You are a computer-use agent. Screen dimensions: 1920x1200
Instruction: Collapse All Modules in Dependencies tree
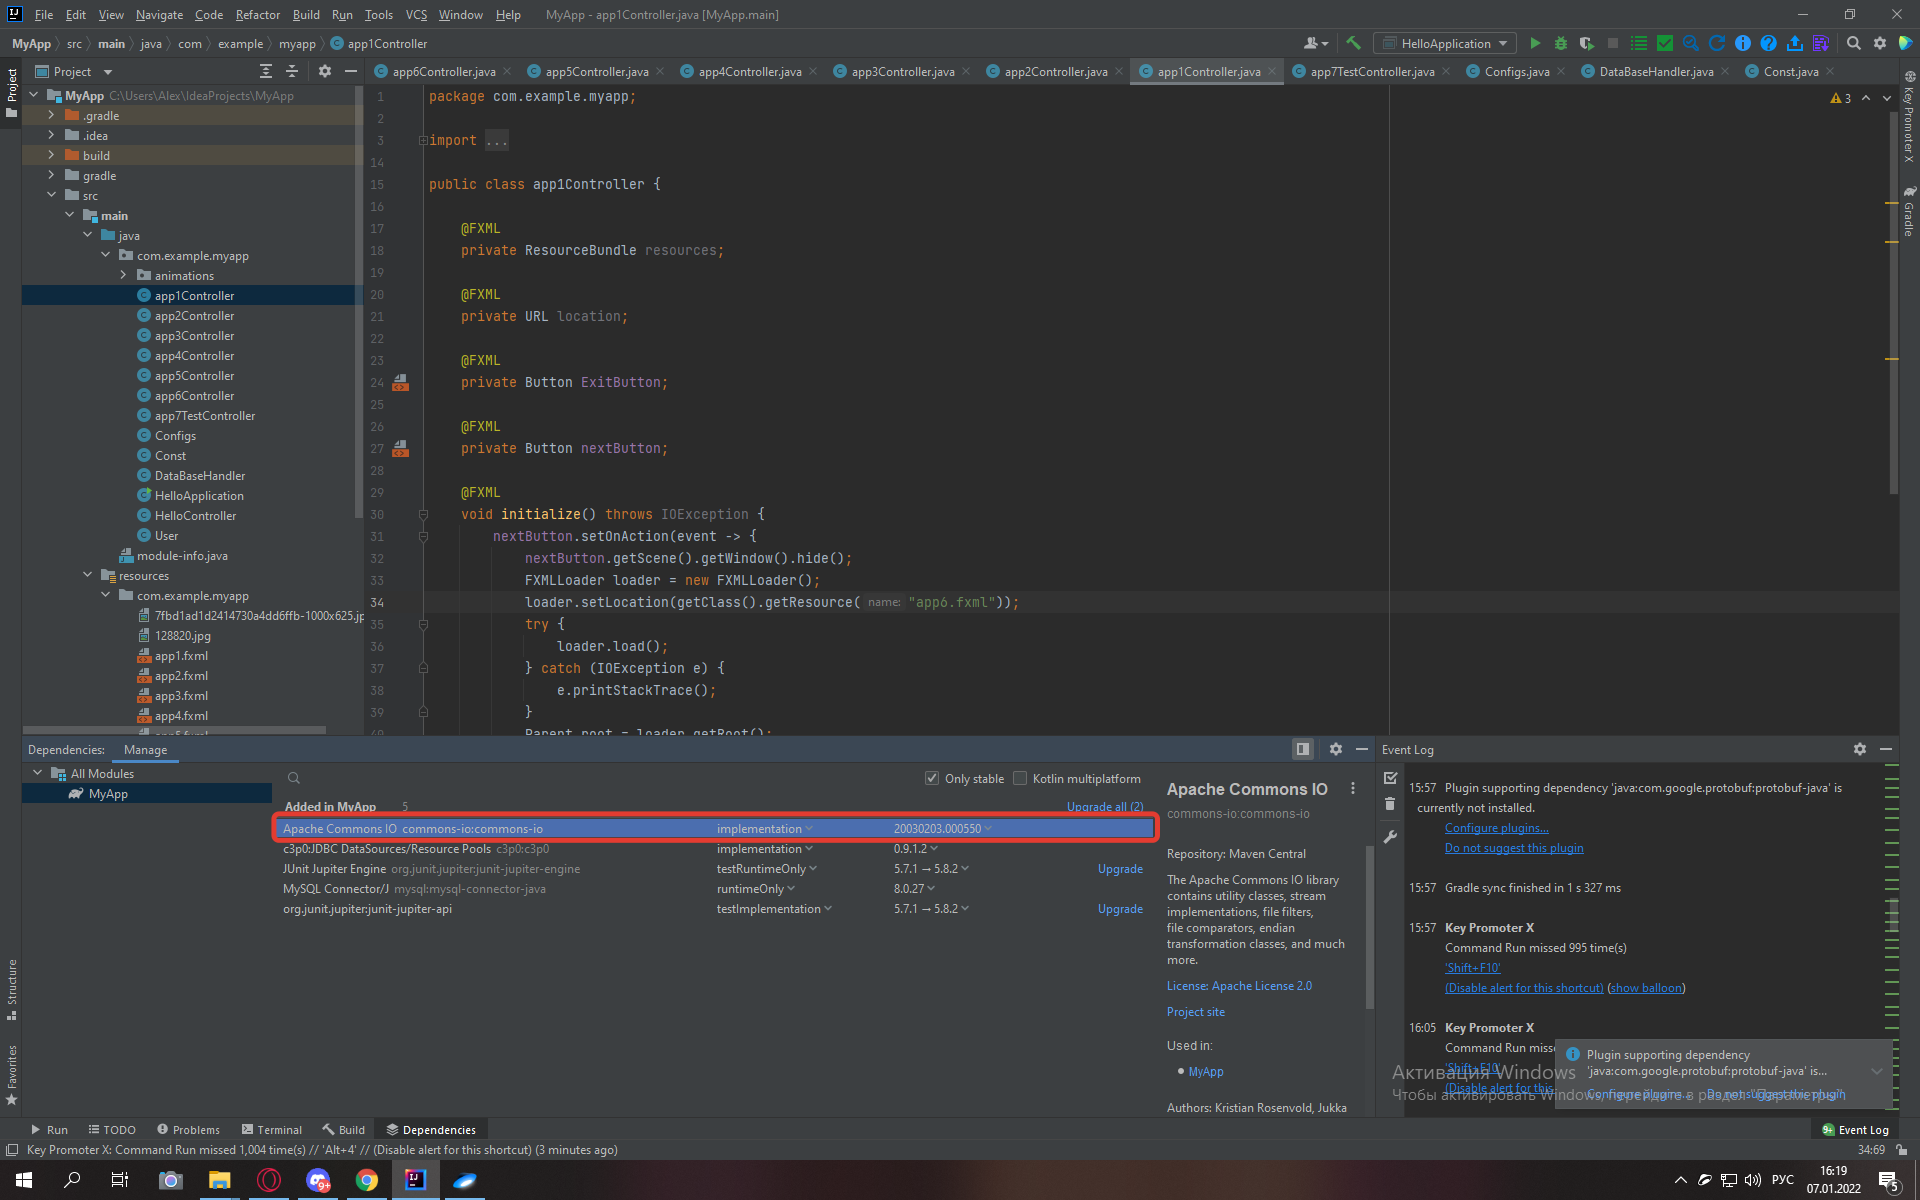point(37,773)
